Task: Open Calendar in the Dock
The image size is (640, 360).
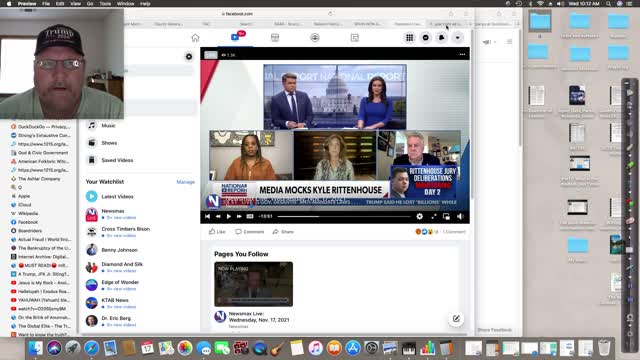Action: 147,348
